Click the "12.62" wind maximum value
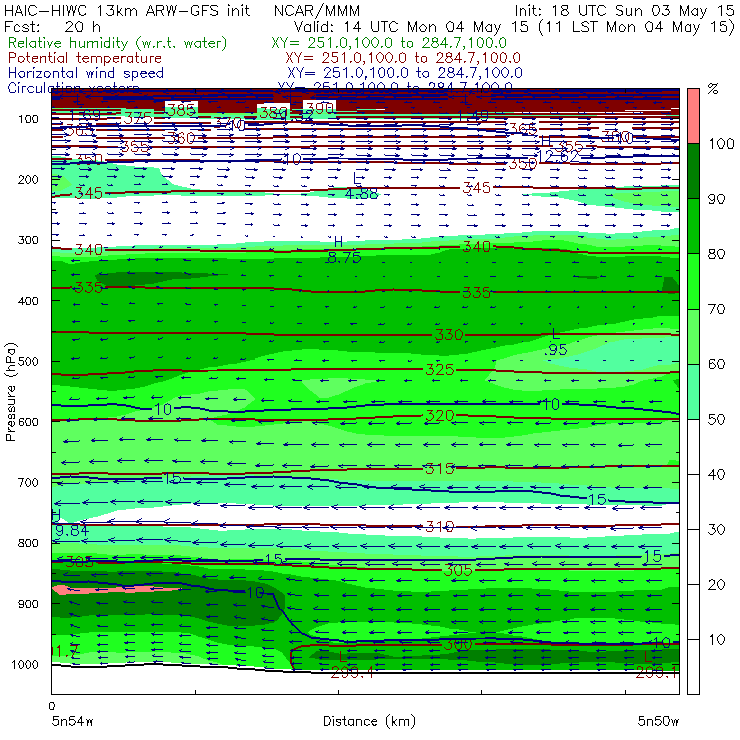Image resolution: width=740 pixels, height=740 pixels. (x=558, y=157)
